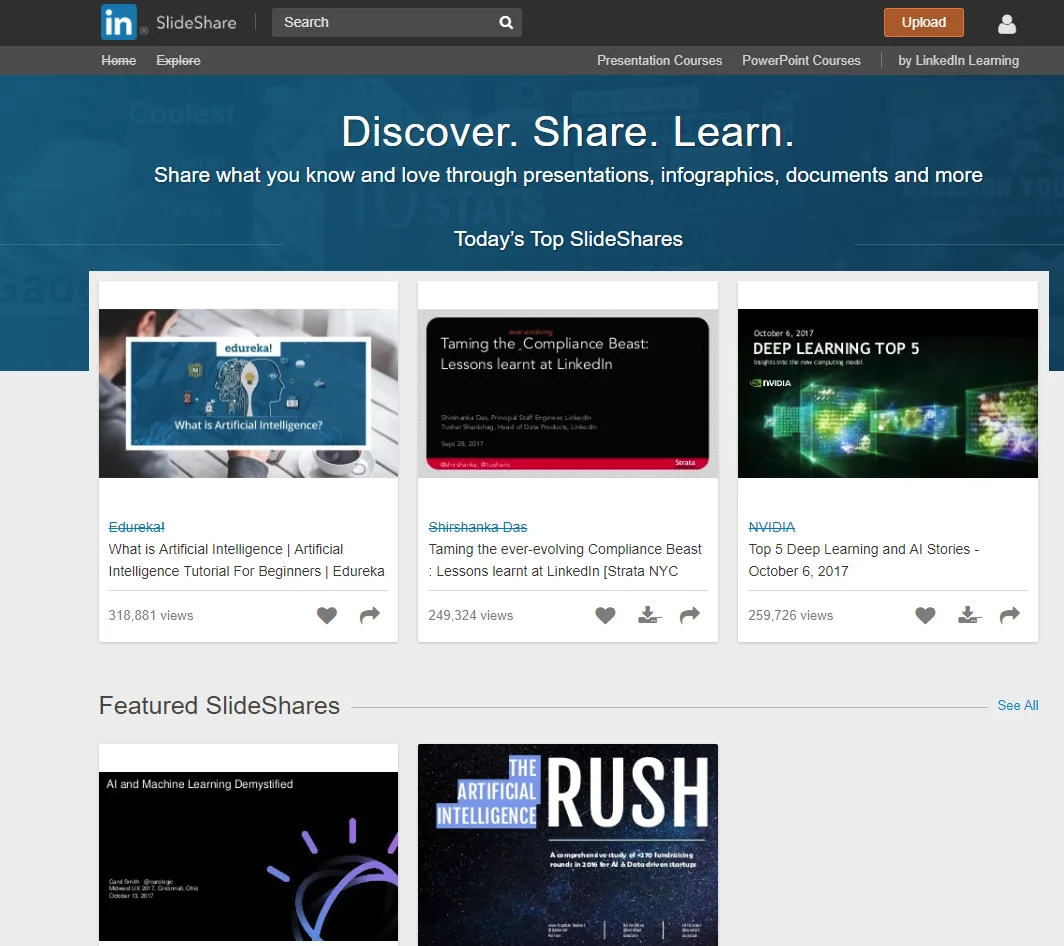The image size is (1064, 946).
Task: Share the NVIDIA Deep Learning slideshare
Action: 1010,615
